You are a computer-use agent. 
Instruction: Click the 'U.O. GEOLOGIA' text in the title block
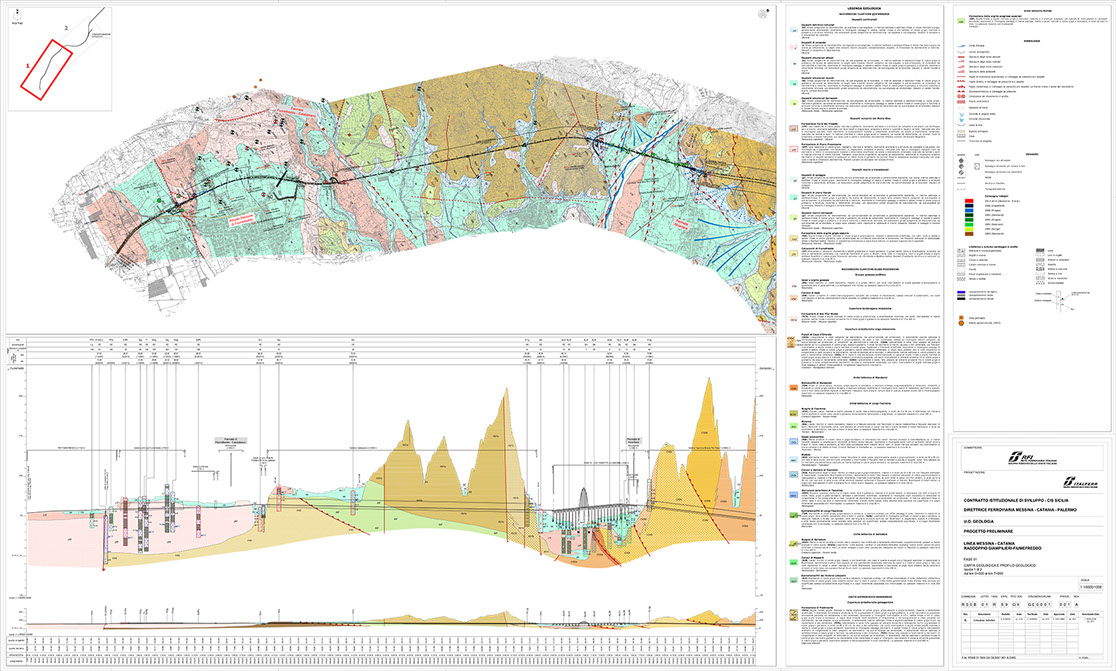[981, 522]
